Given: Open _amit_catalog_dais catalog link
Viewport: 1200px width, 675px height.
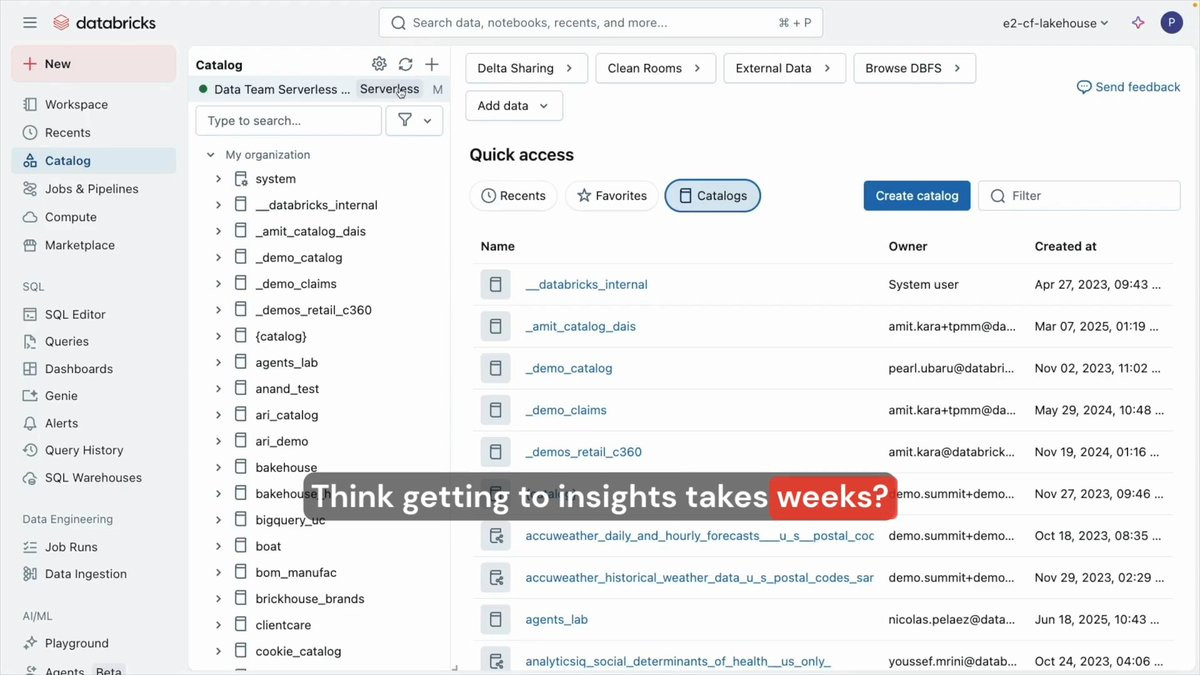Looking at the screenshot, I should click(x=580, y=326).
